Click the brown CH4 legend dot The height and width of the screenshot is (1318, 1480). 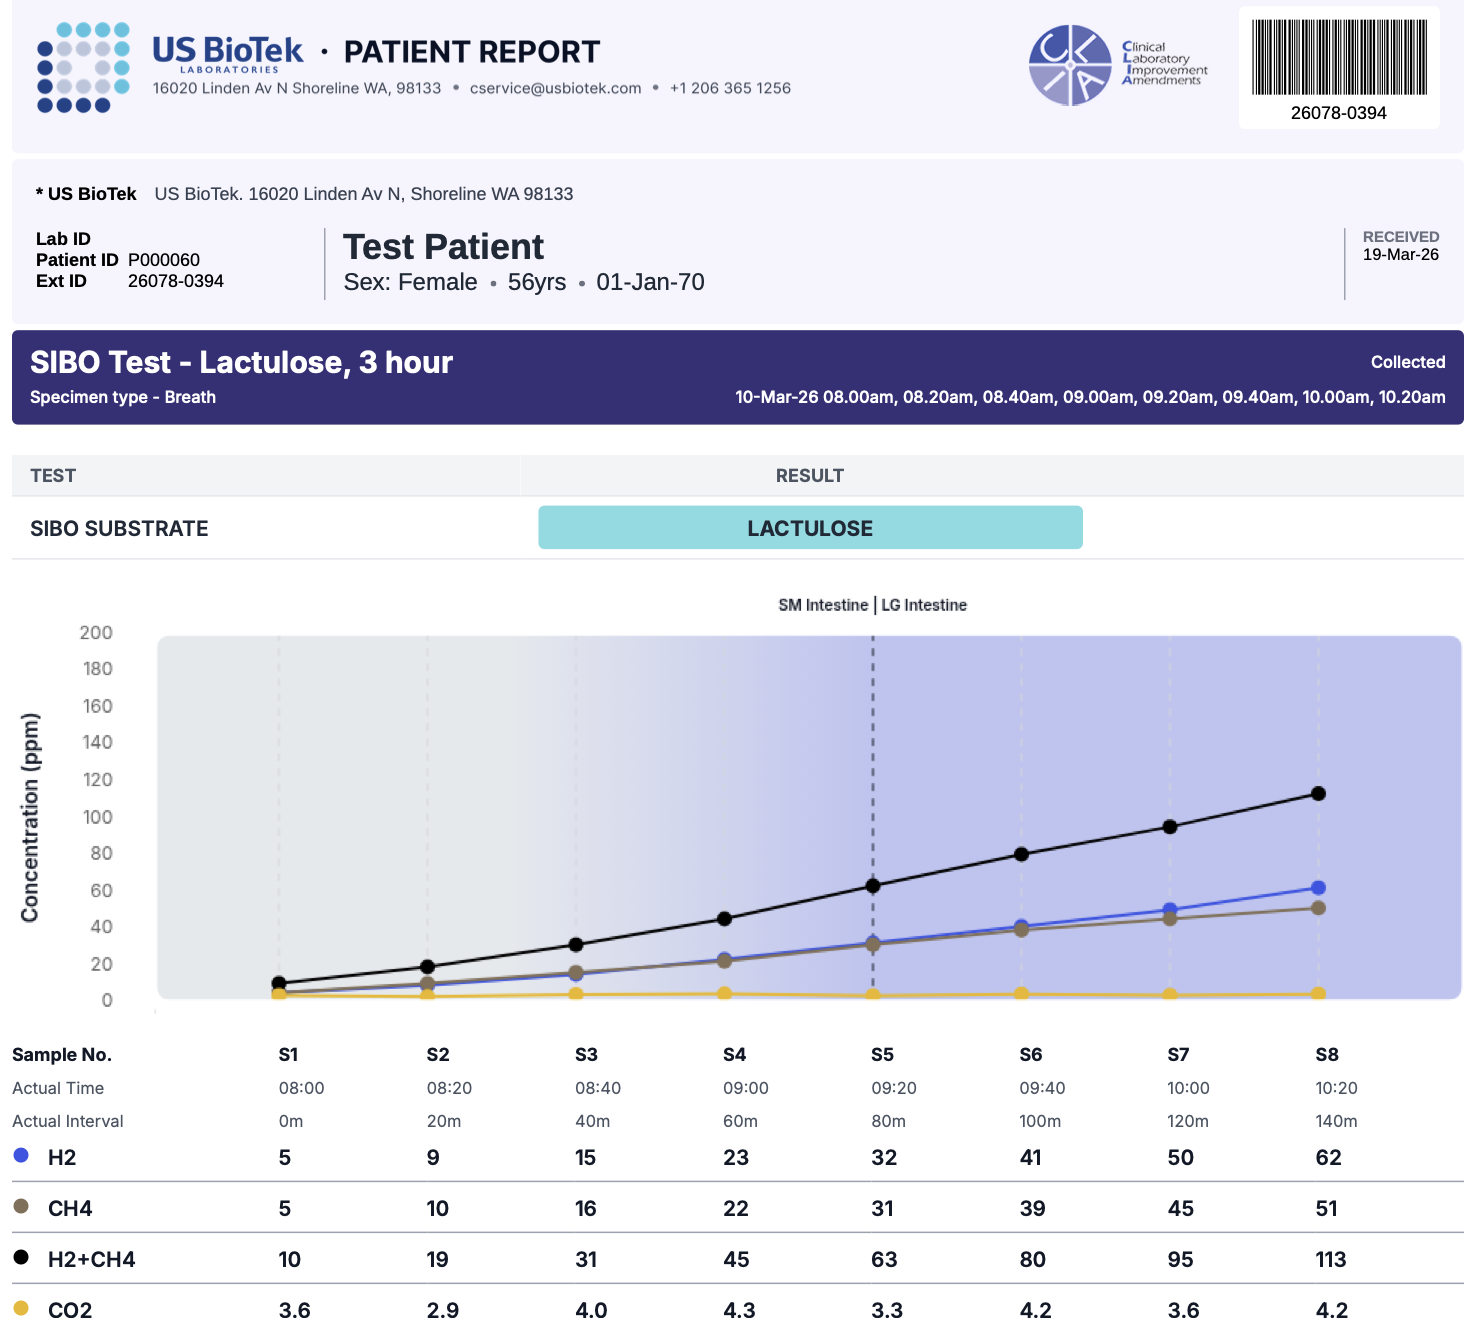(x=21, y=1206)
